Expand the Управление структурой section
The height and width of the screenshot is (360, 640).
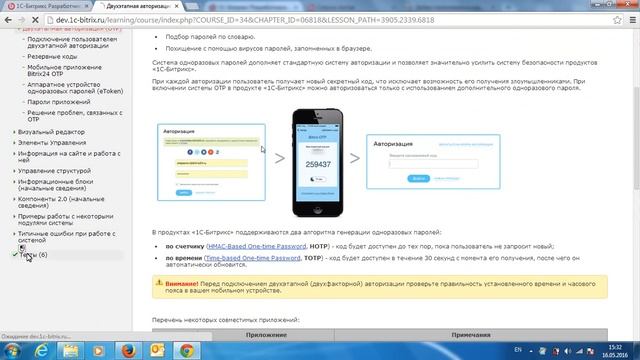click(x=54, y=171)
